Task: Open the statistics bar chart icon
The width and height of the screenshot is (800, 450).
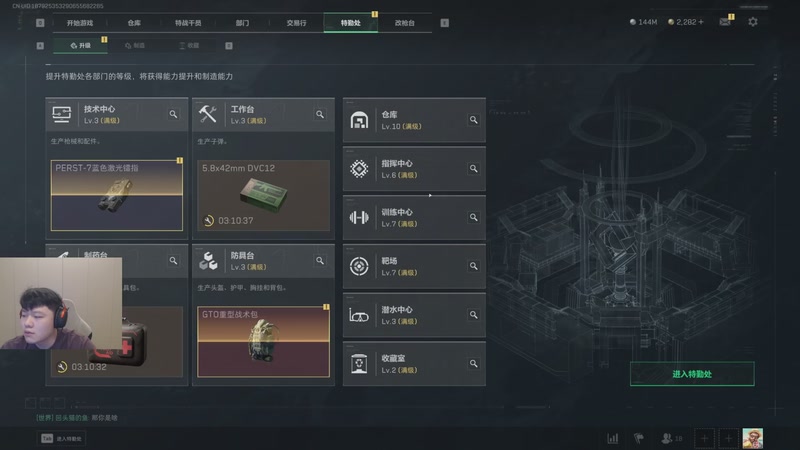Action: tap(613, 438)
